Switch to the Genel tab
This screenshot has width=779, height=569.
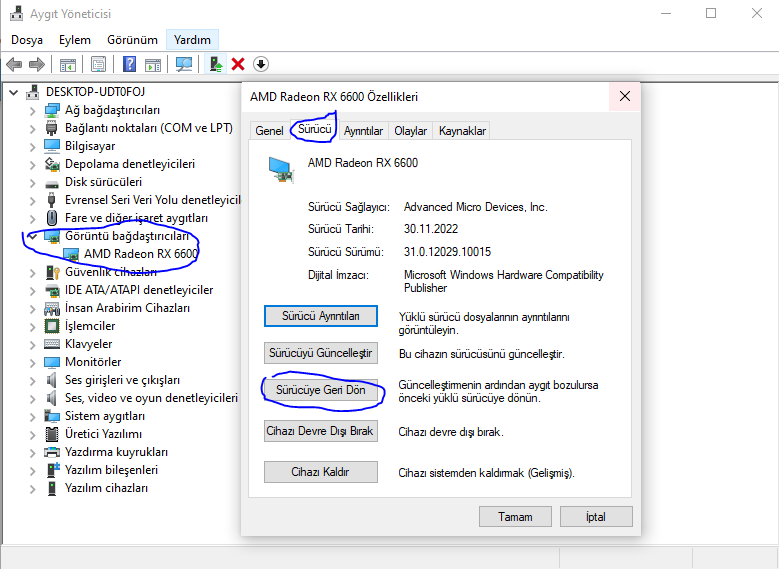point(269,131)
